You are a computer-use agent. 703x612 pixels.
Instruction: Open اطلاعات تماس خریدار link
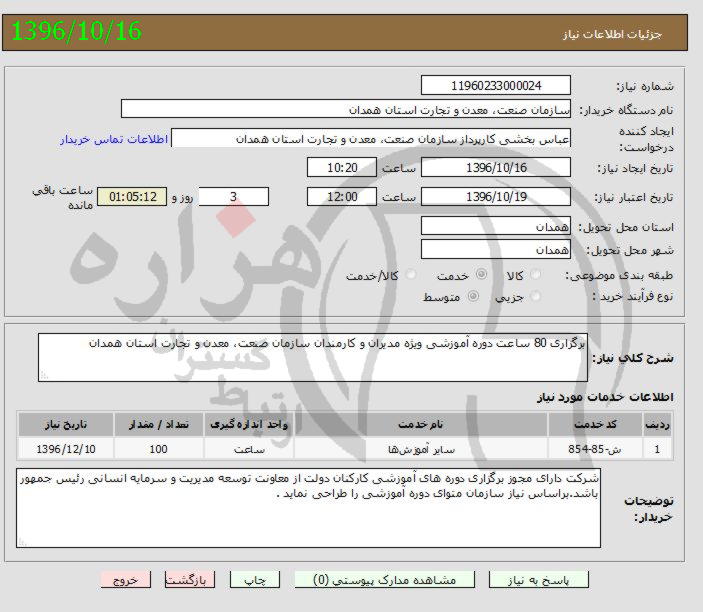[114, 139]
